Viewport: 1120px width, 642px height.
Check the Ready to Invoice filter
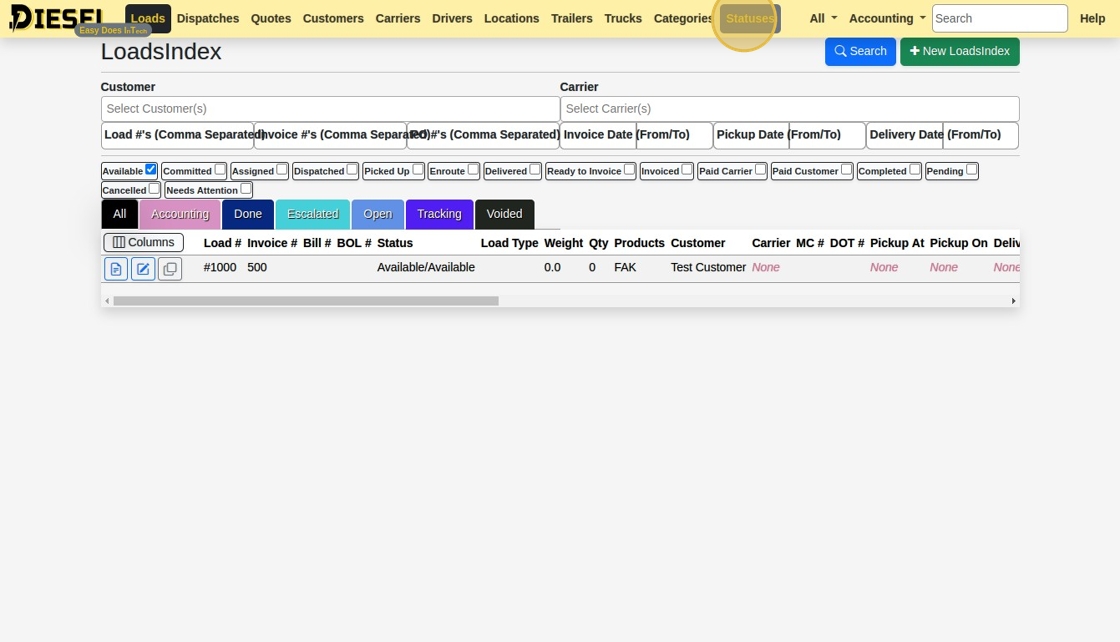pos(629,170)
